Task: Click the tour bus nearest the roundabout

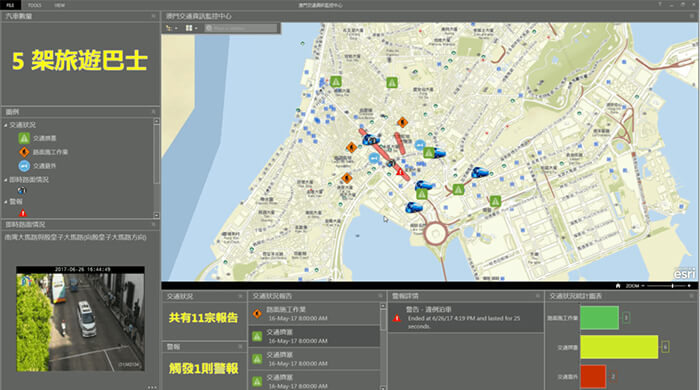Action: click(413, 207)
